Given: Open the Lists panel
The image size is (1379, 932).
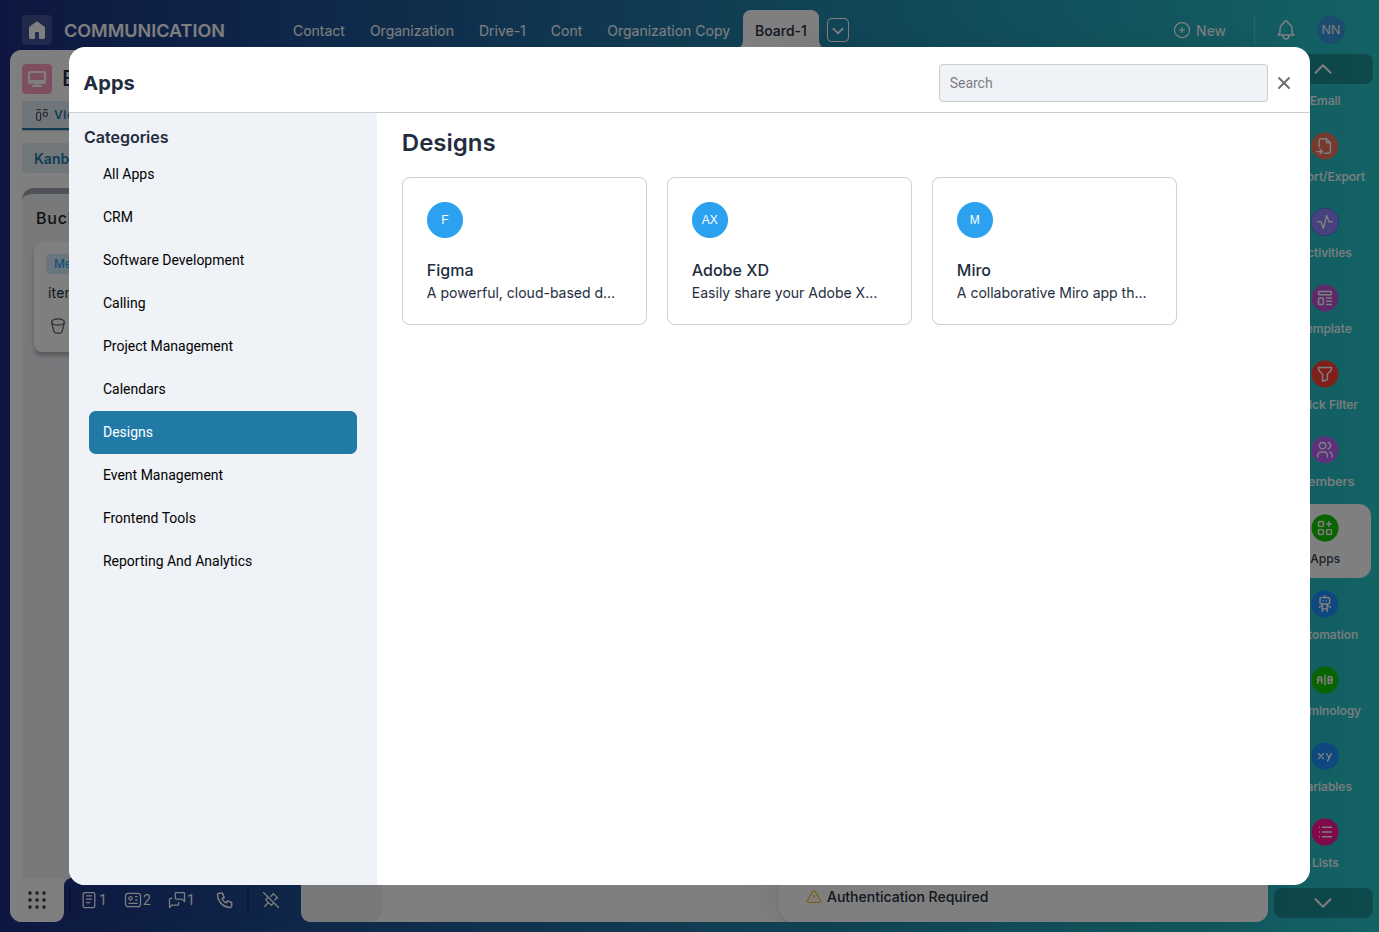Looking at the screenshot, I should click(1324, 832).
